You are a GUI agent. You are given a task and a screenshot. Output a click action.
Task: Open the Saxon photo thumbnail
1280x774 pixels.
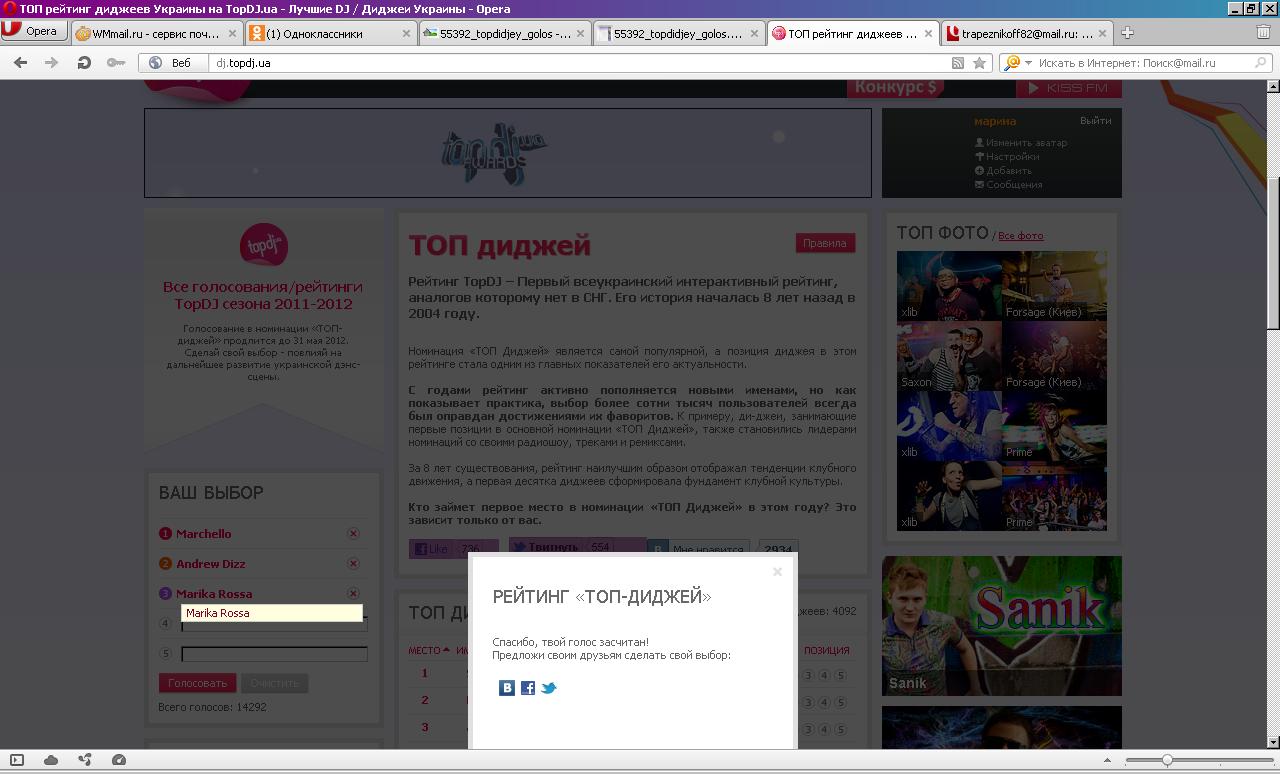tap(949, 356)
